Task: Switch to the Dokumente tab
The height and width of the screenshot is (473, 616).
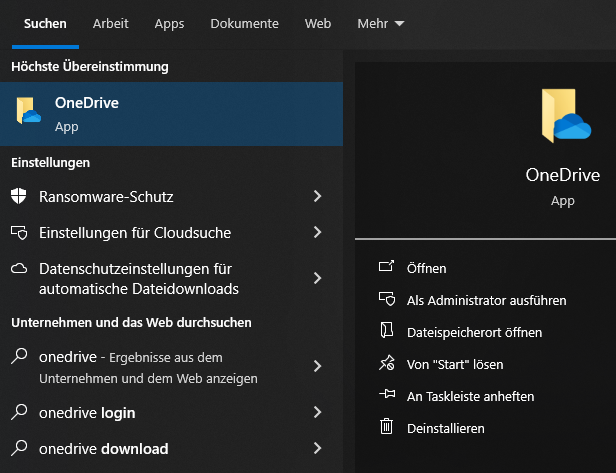Action: 244,24
